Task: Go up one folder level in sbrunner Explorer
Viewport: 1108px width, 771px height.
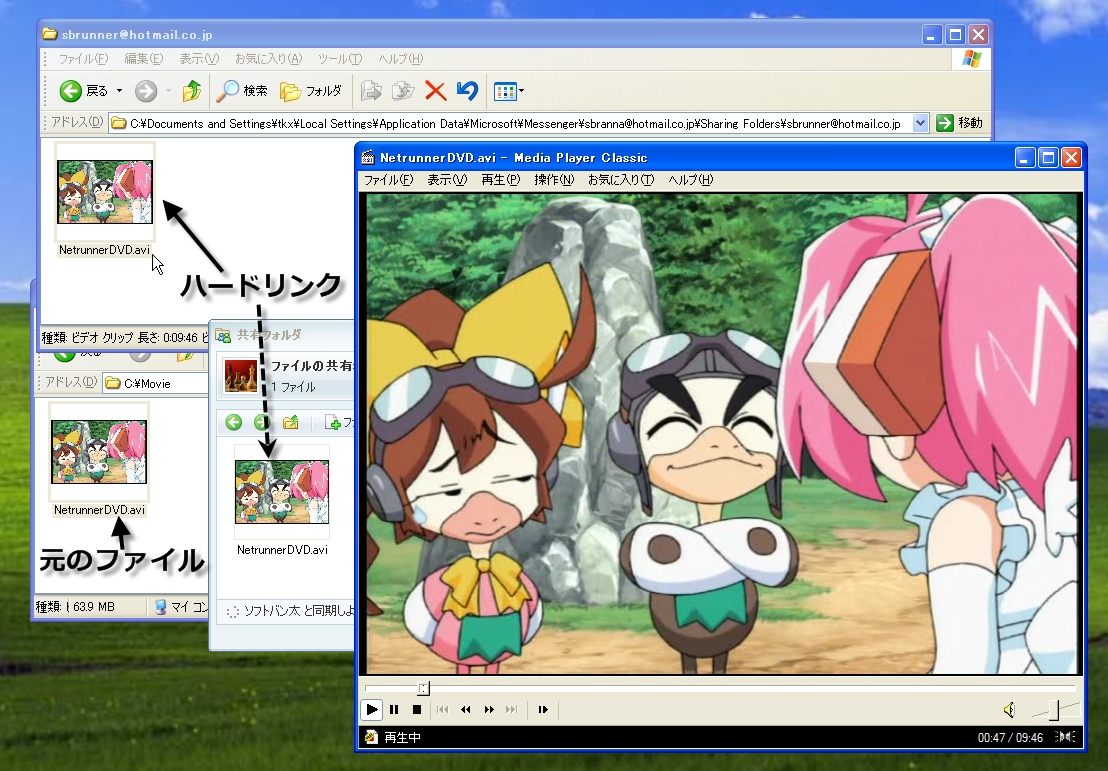Action: coord(191,90)
